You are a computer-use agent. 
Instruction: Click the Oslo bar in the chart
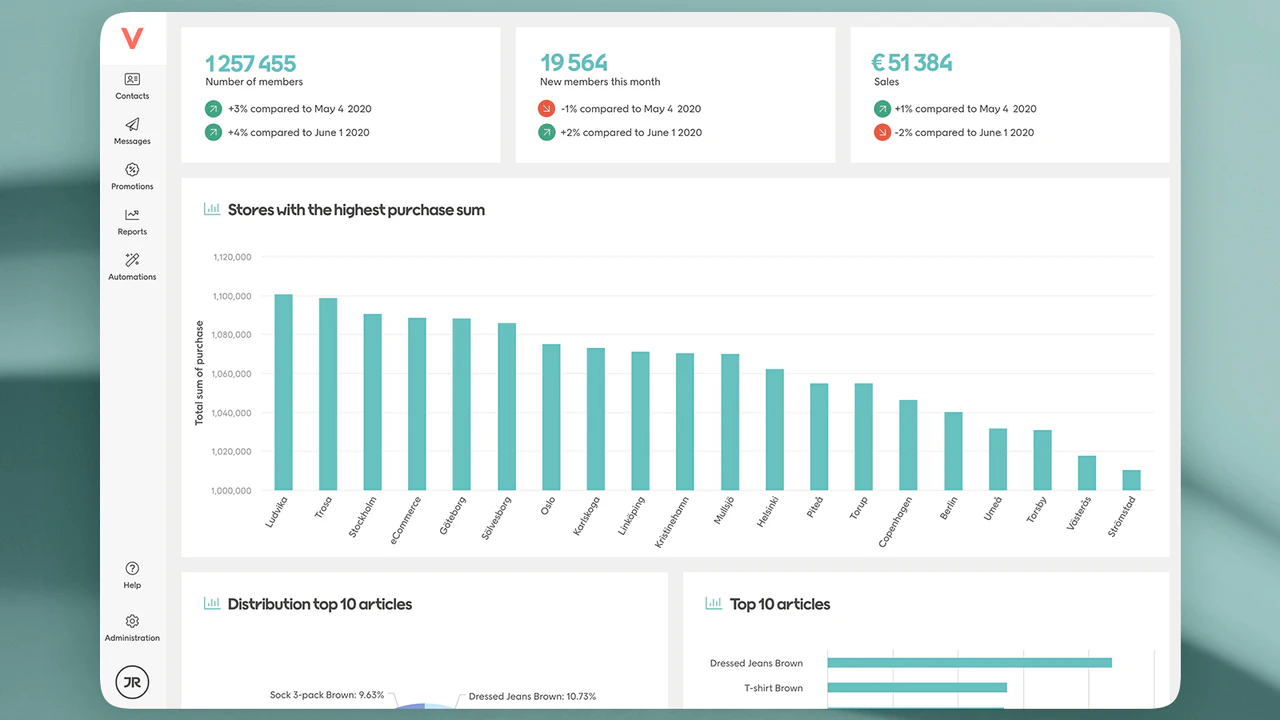coord(551,417)
